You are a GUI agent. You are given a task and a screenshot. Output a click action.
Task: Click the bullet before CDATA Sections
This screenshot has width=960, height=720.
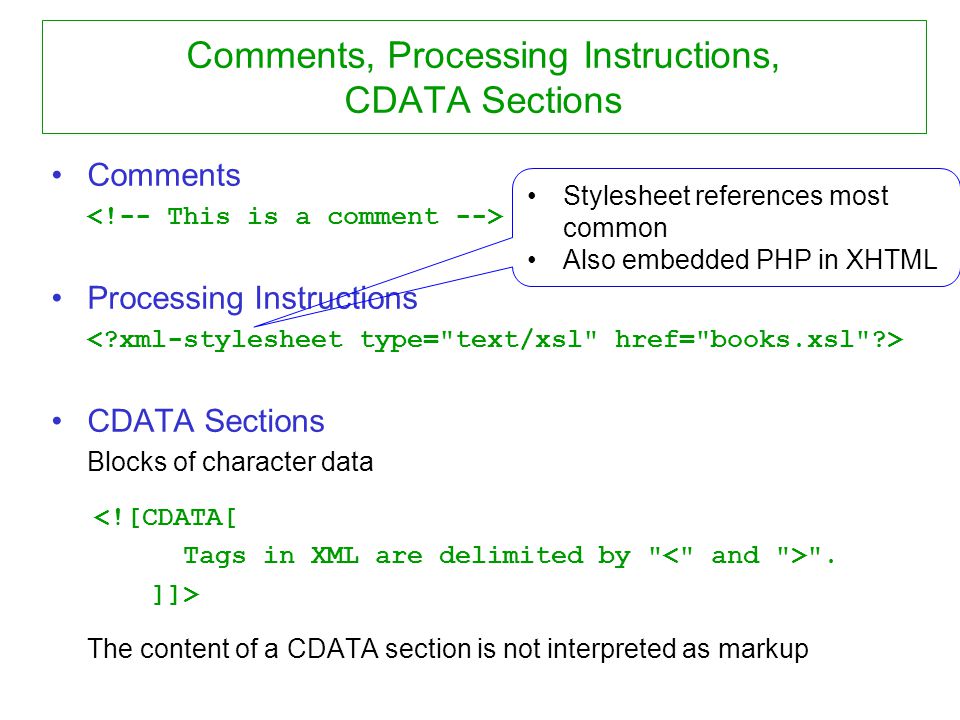57,422
